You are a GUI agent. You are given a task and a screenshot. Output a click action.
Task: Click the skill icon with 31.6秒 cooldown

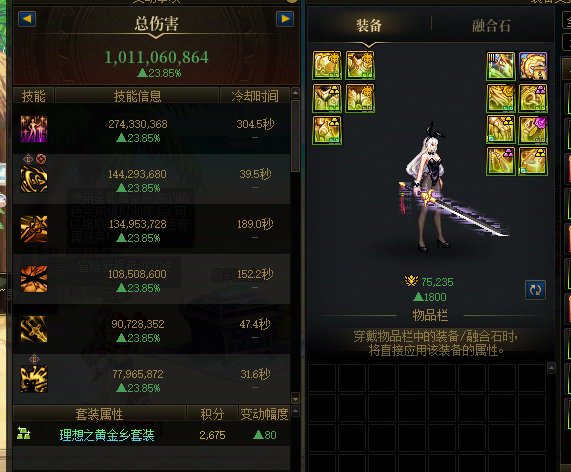[x=34, y=379]
